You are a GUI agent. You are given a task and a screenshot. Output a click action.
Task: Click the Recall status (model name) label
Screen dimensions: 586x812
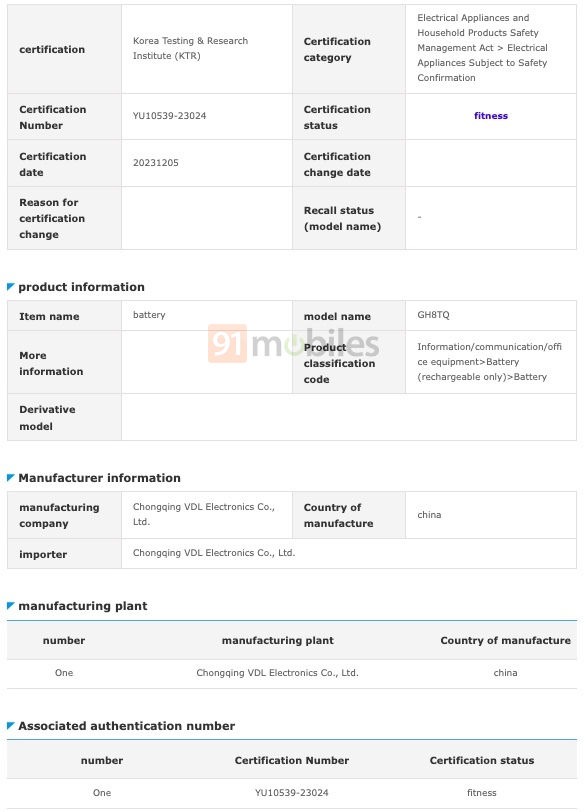click(342, 218)
